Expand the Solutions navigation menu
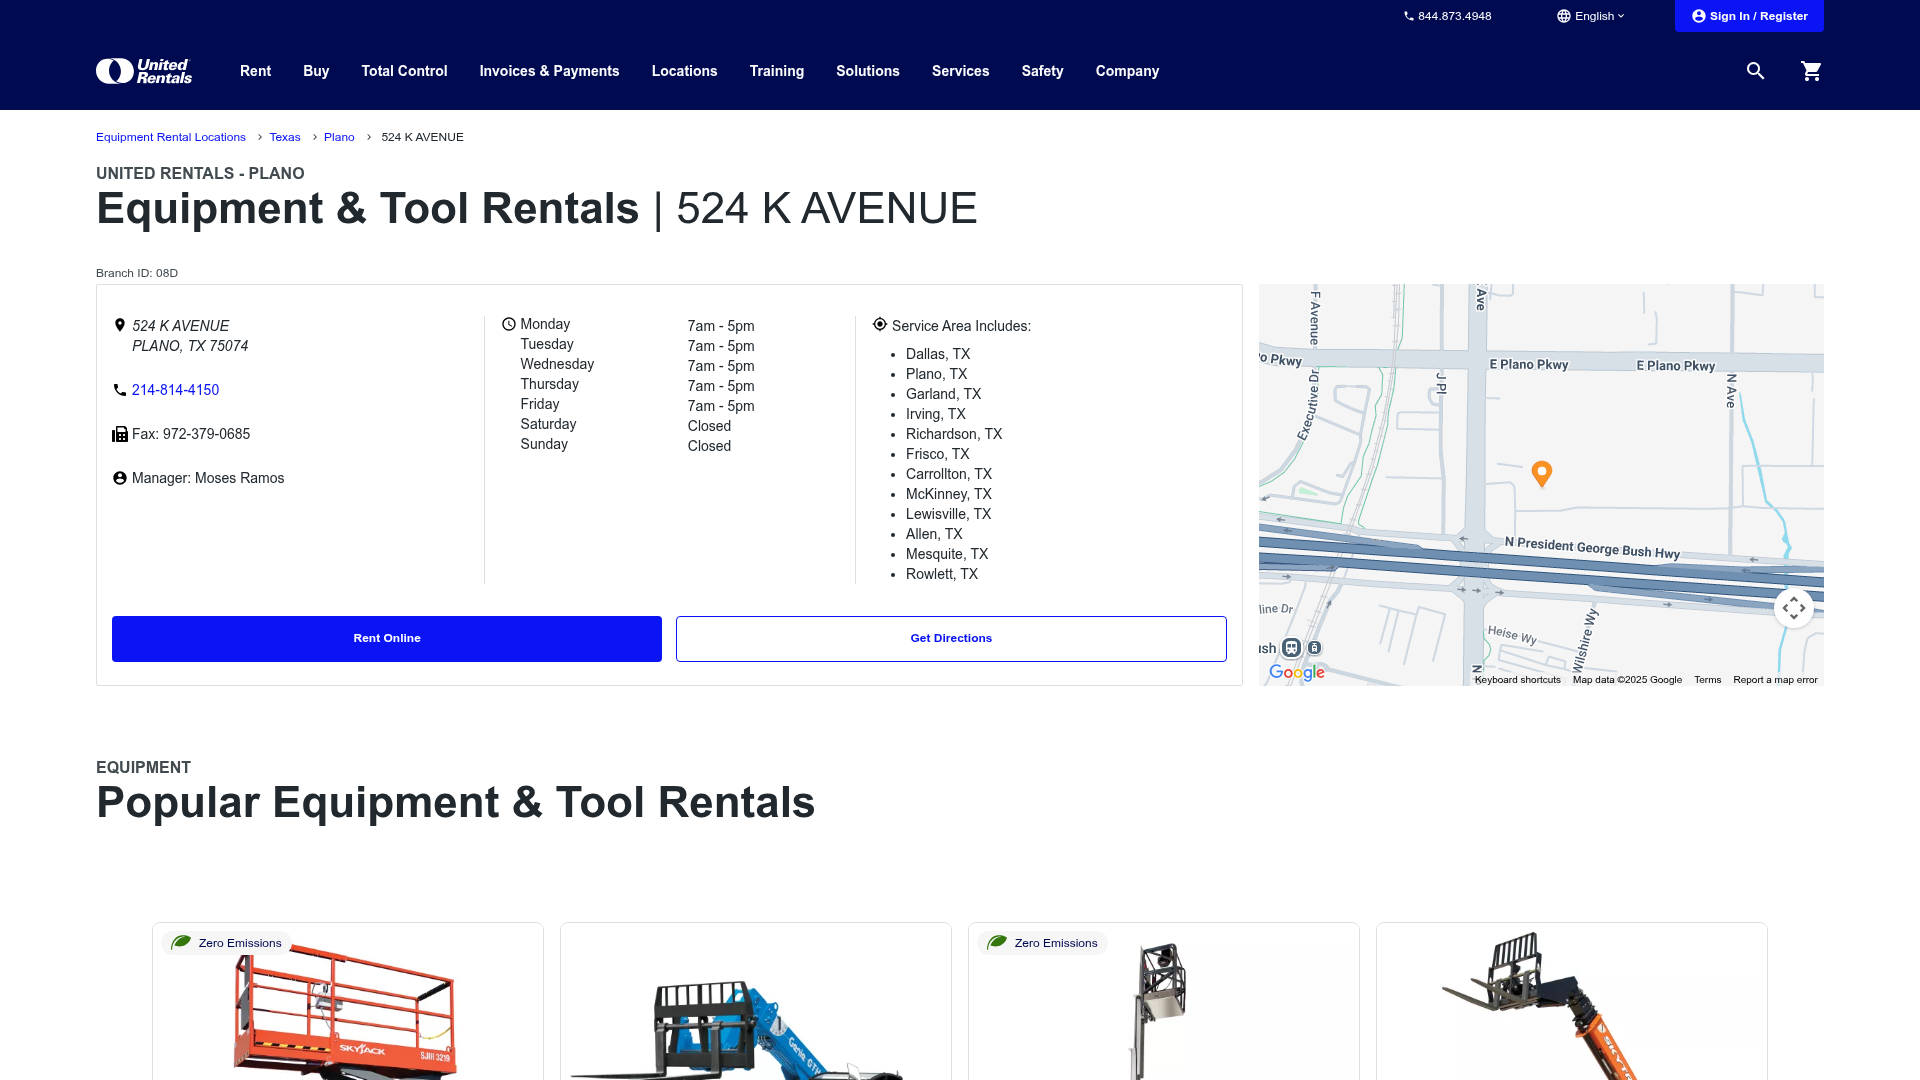 [867, 71]
